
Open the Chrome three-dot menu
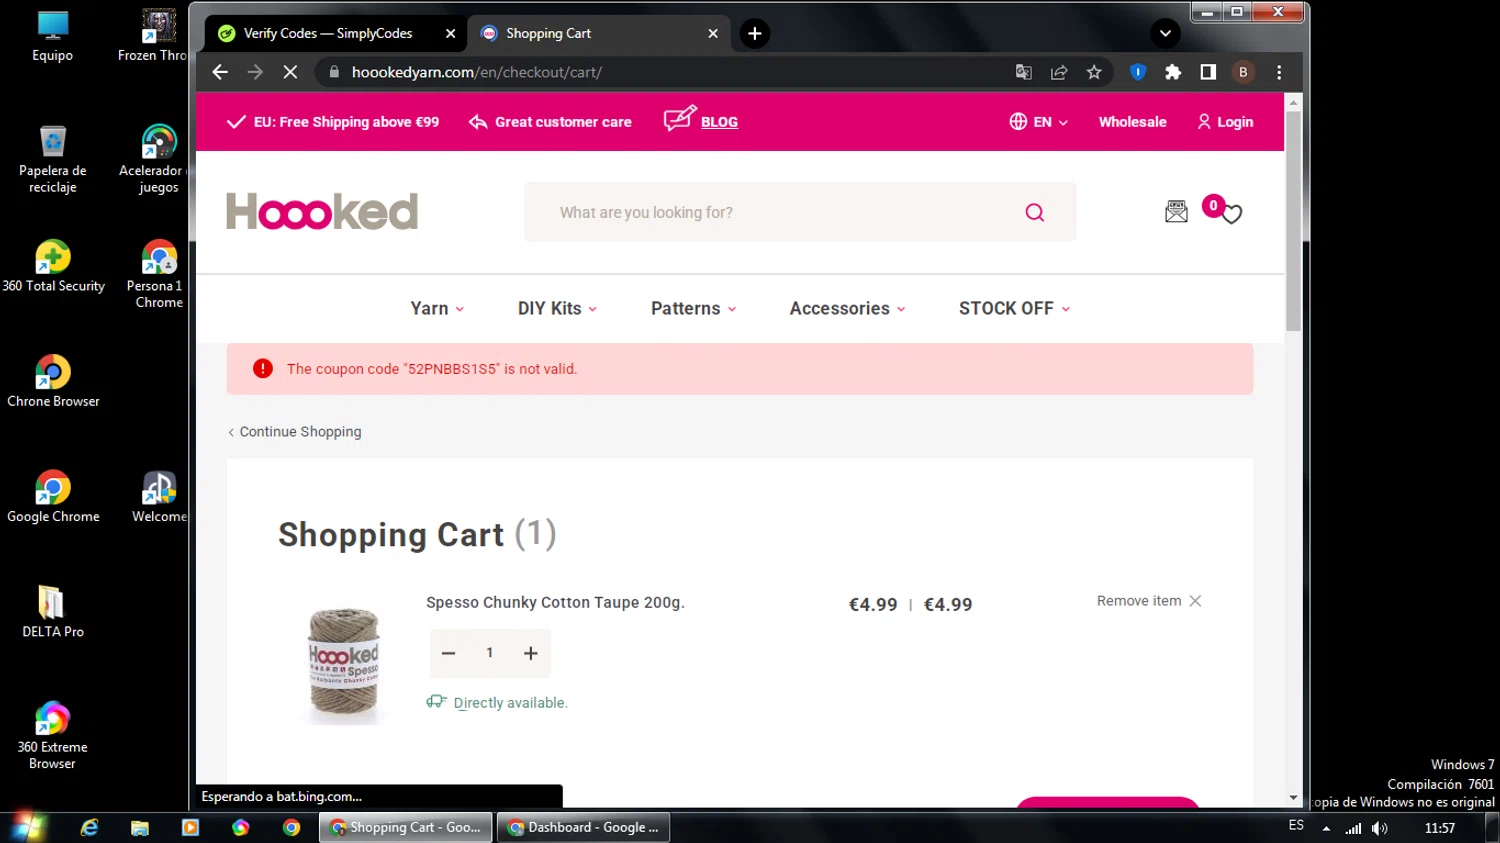[1279, 72]
